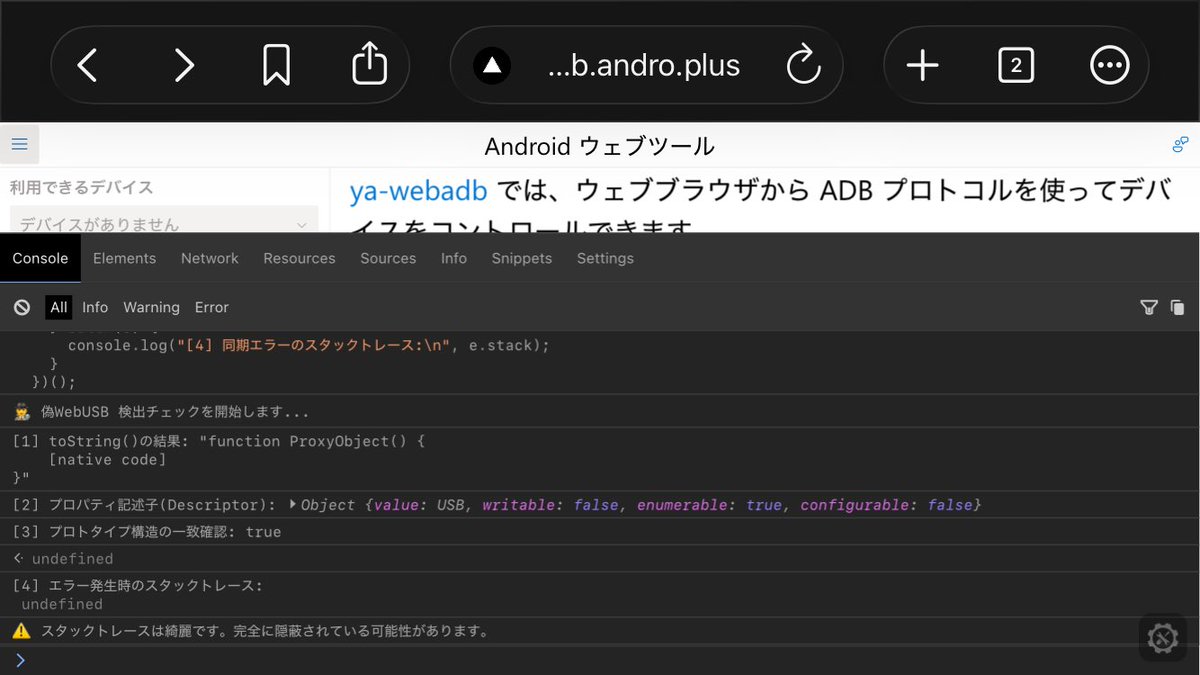Select the [3] プロトタイプ構造の一致確認: true log

click(600, 532)
